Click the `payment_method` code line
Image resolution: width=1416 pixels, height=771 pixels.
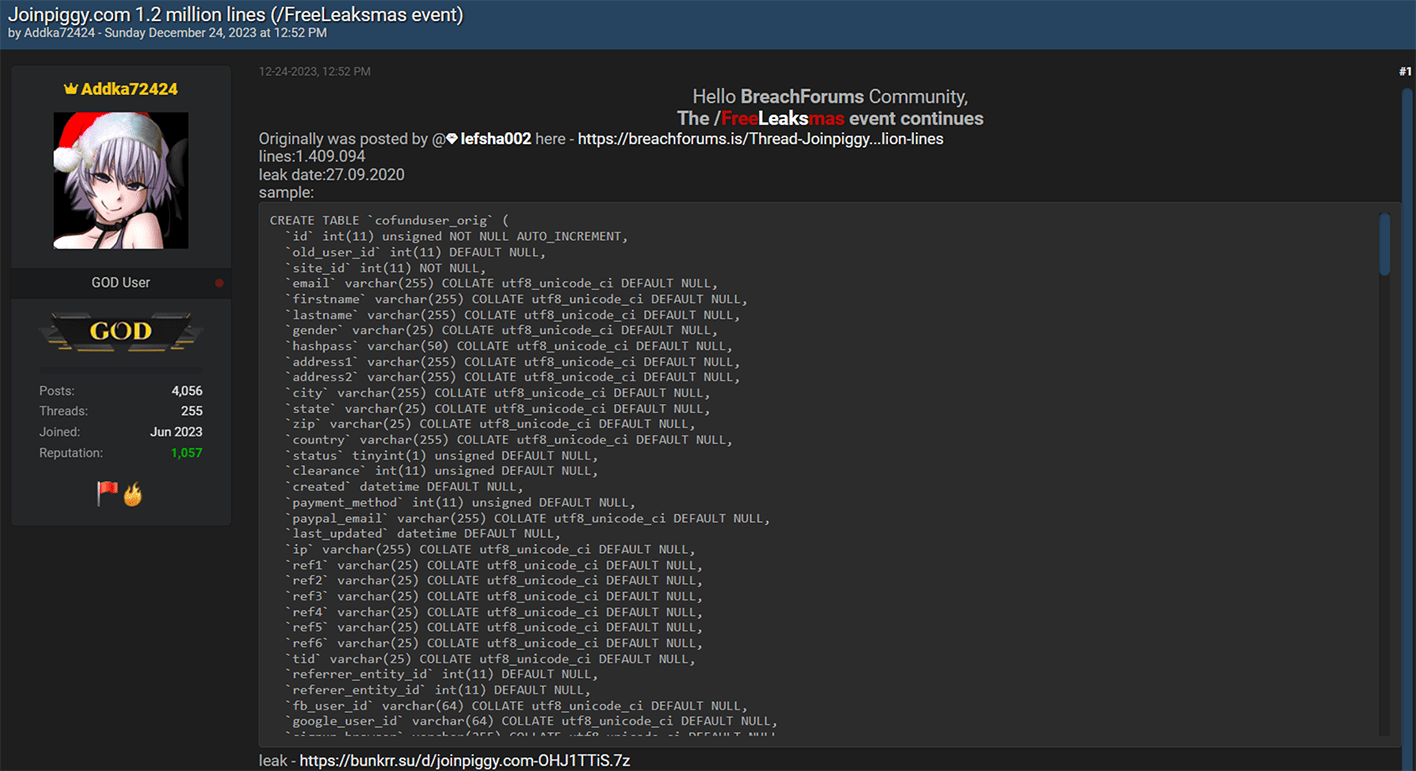pos(461,502)
